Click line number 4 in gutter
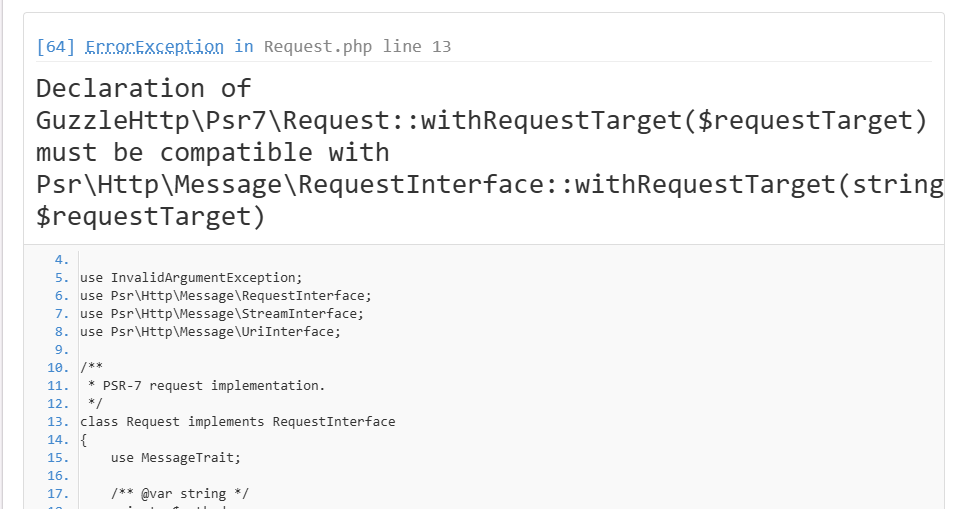The height and width of the screenshot is (509, 960). click(x=62, y=260)
